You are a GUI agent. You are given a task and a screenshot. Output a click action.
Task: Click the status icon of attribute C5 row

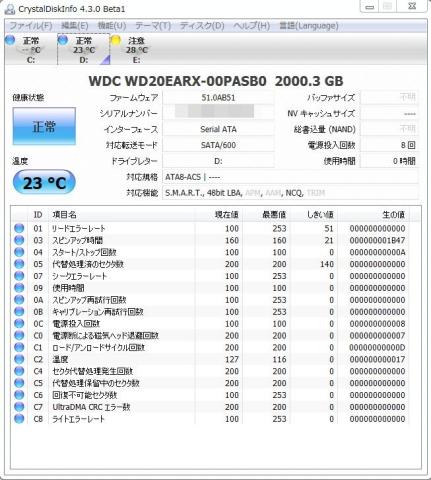click(x=19, y=383)
